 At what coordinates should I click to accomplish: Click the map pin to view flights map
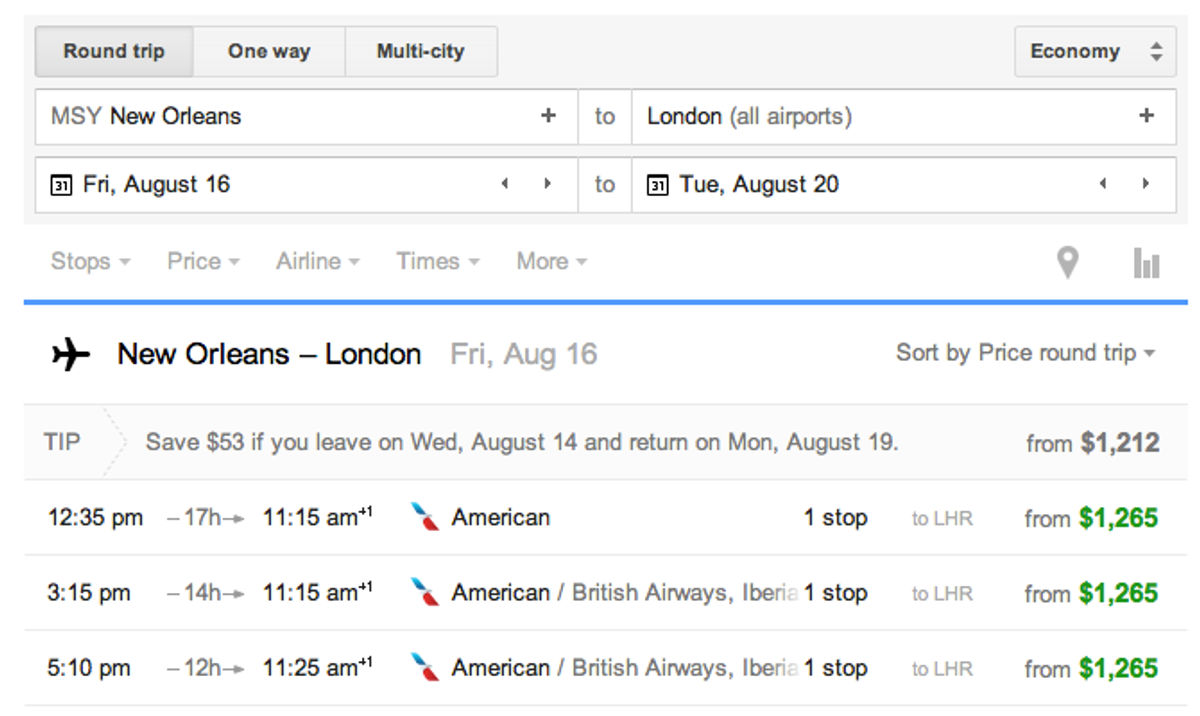tap(1068, 260)
